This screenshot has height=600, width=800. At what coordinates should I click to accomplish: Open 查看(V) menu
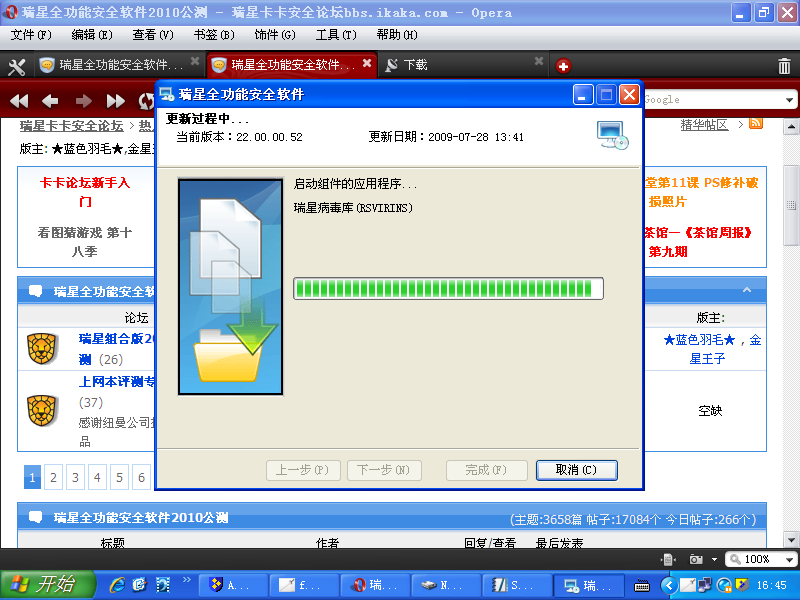pyautogui.click(x=153, y=35)
